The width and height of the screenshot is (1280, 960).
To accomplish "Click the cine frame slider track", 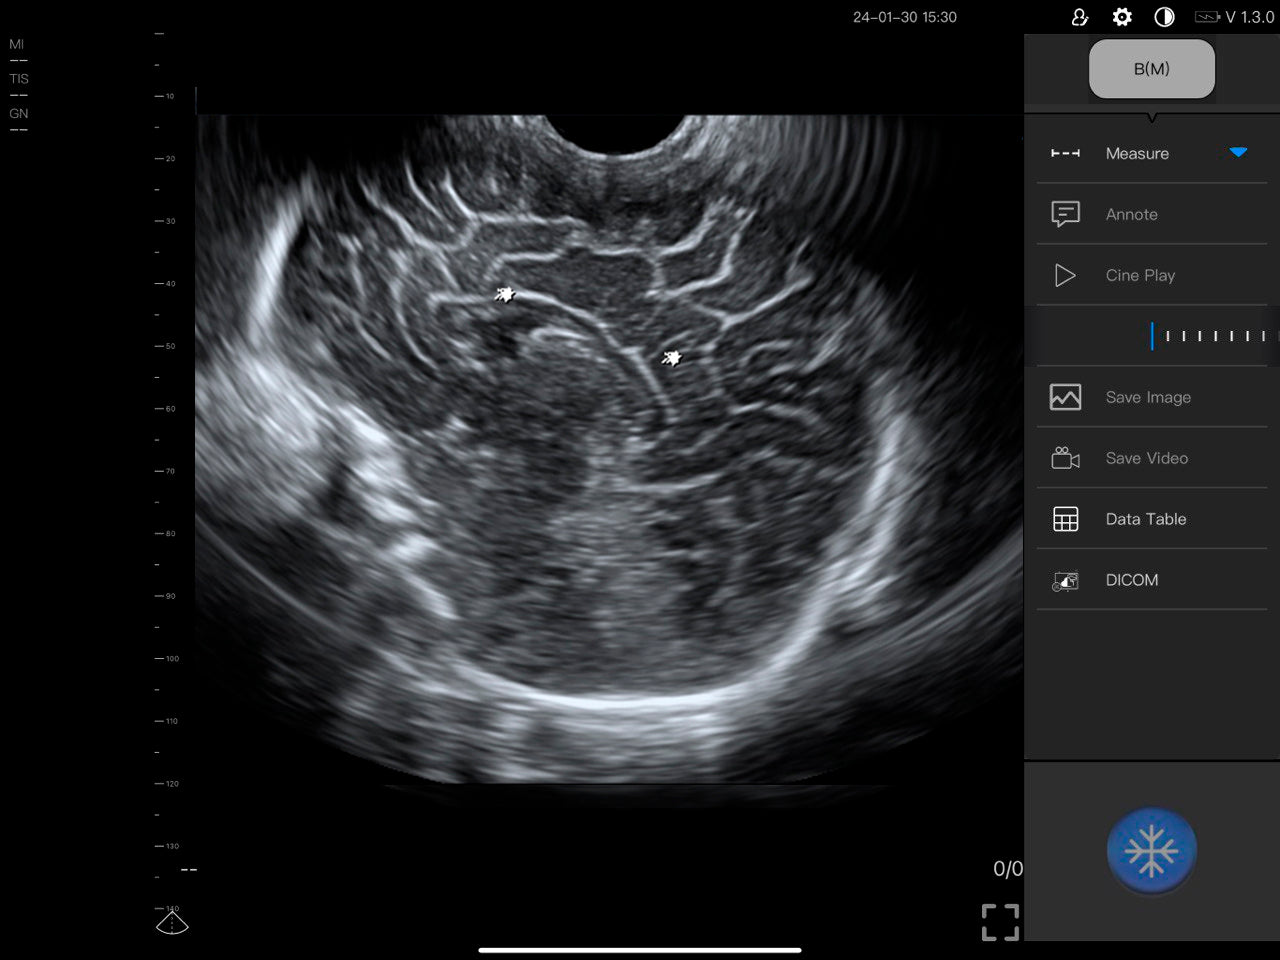I will pos(1210,336).
